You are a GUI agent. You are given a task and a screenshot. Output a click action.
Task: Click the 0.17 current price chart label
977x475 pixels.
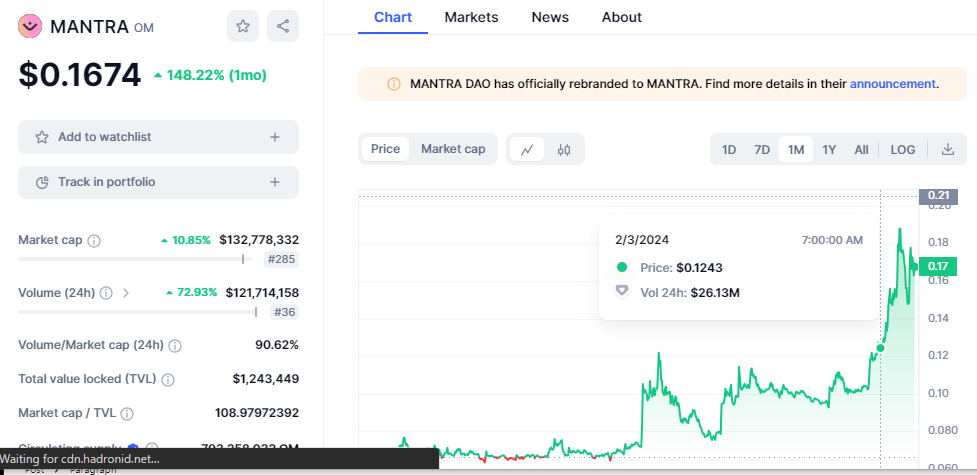tap(938, 266)
